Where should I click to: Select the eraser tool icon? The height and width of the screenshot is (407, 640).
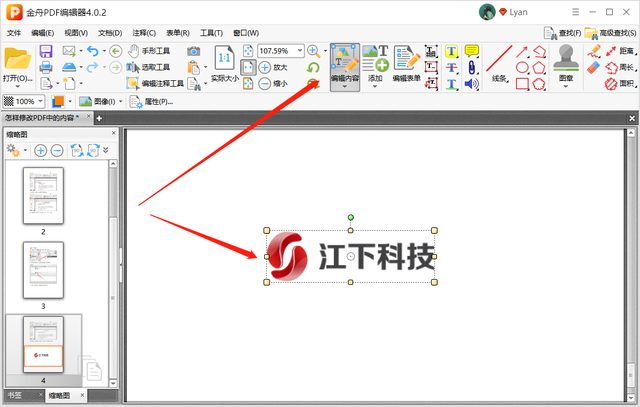tap(593, 67)
